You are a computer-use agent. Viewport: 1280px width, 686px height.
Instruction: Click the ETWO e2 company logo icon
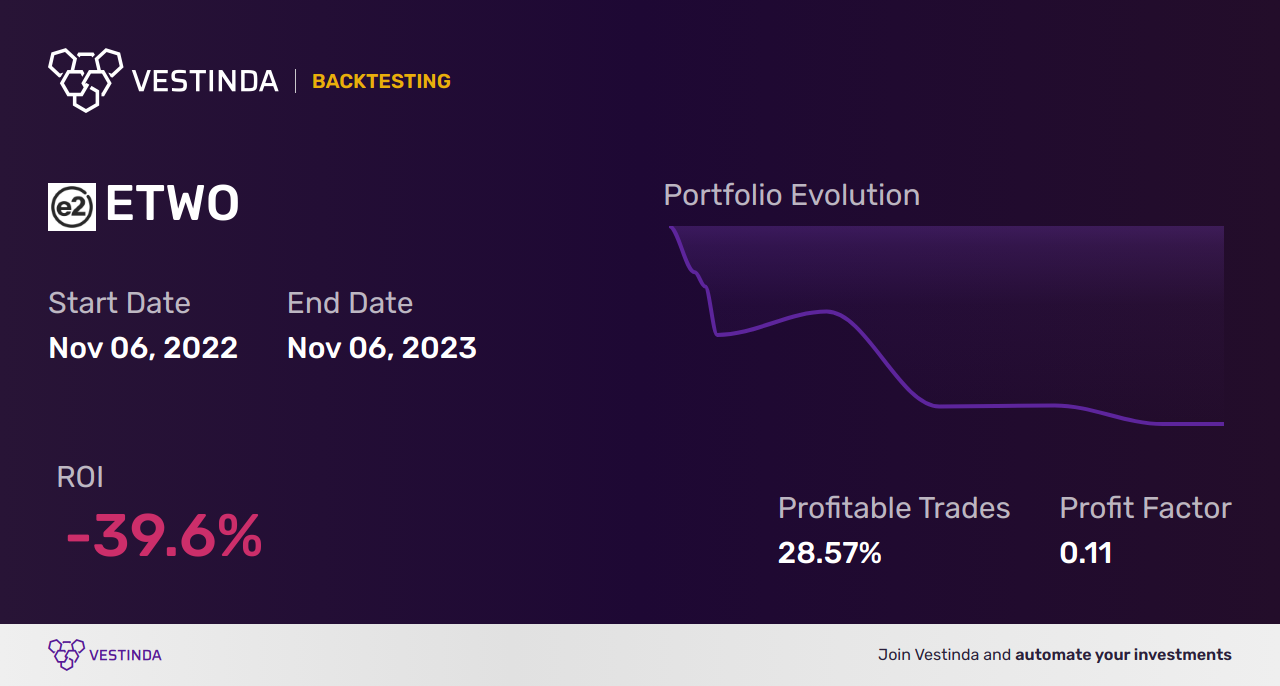72,207
